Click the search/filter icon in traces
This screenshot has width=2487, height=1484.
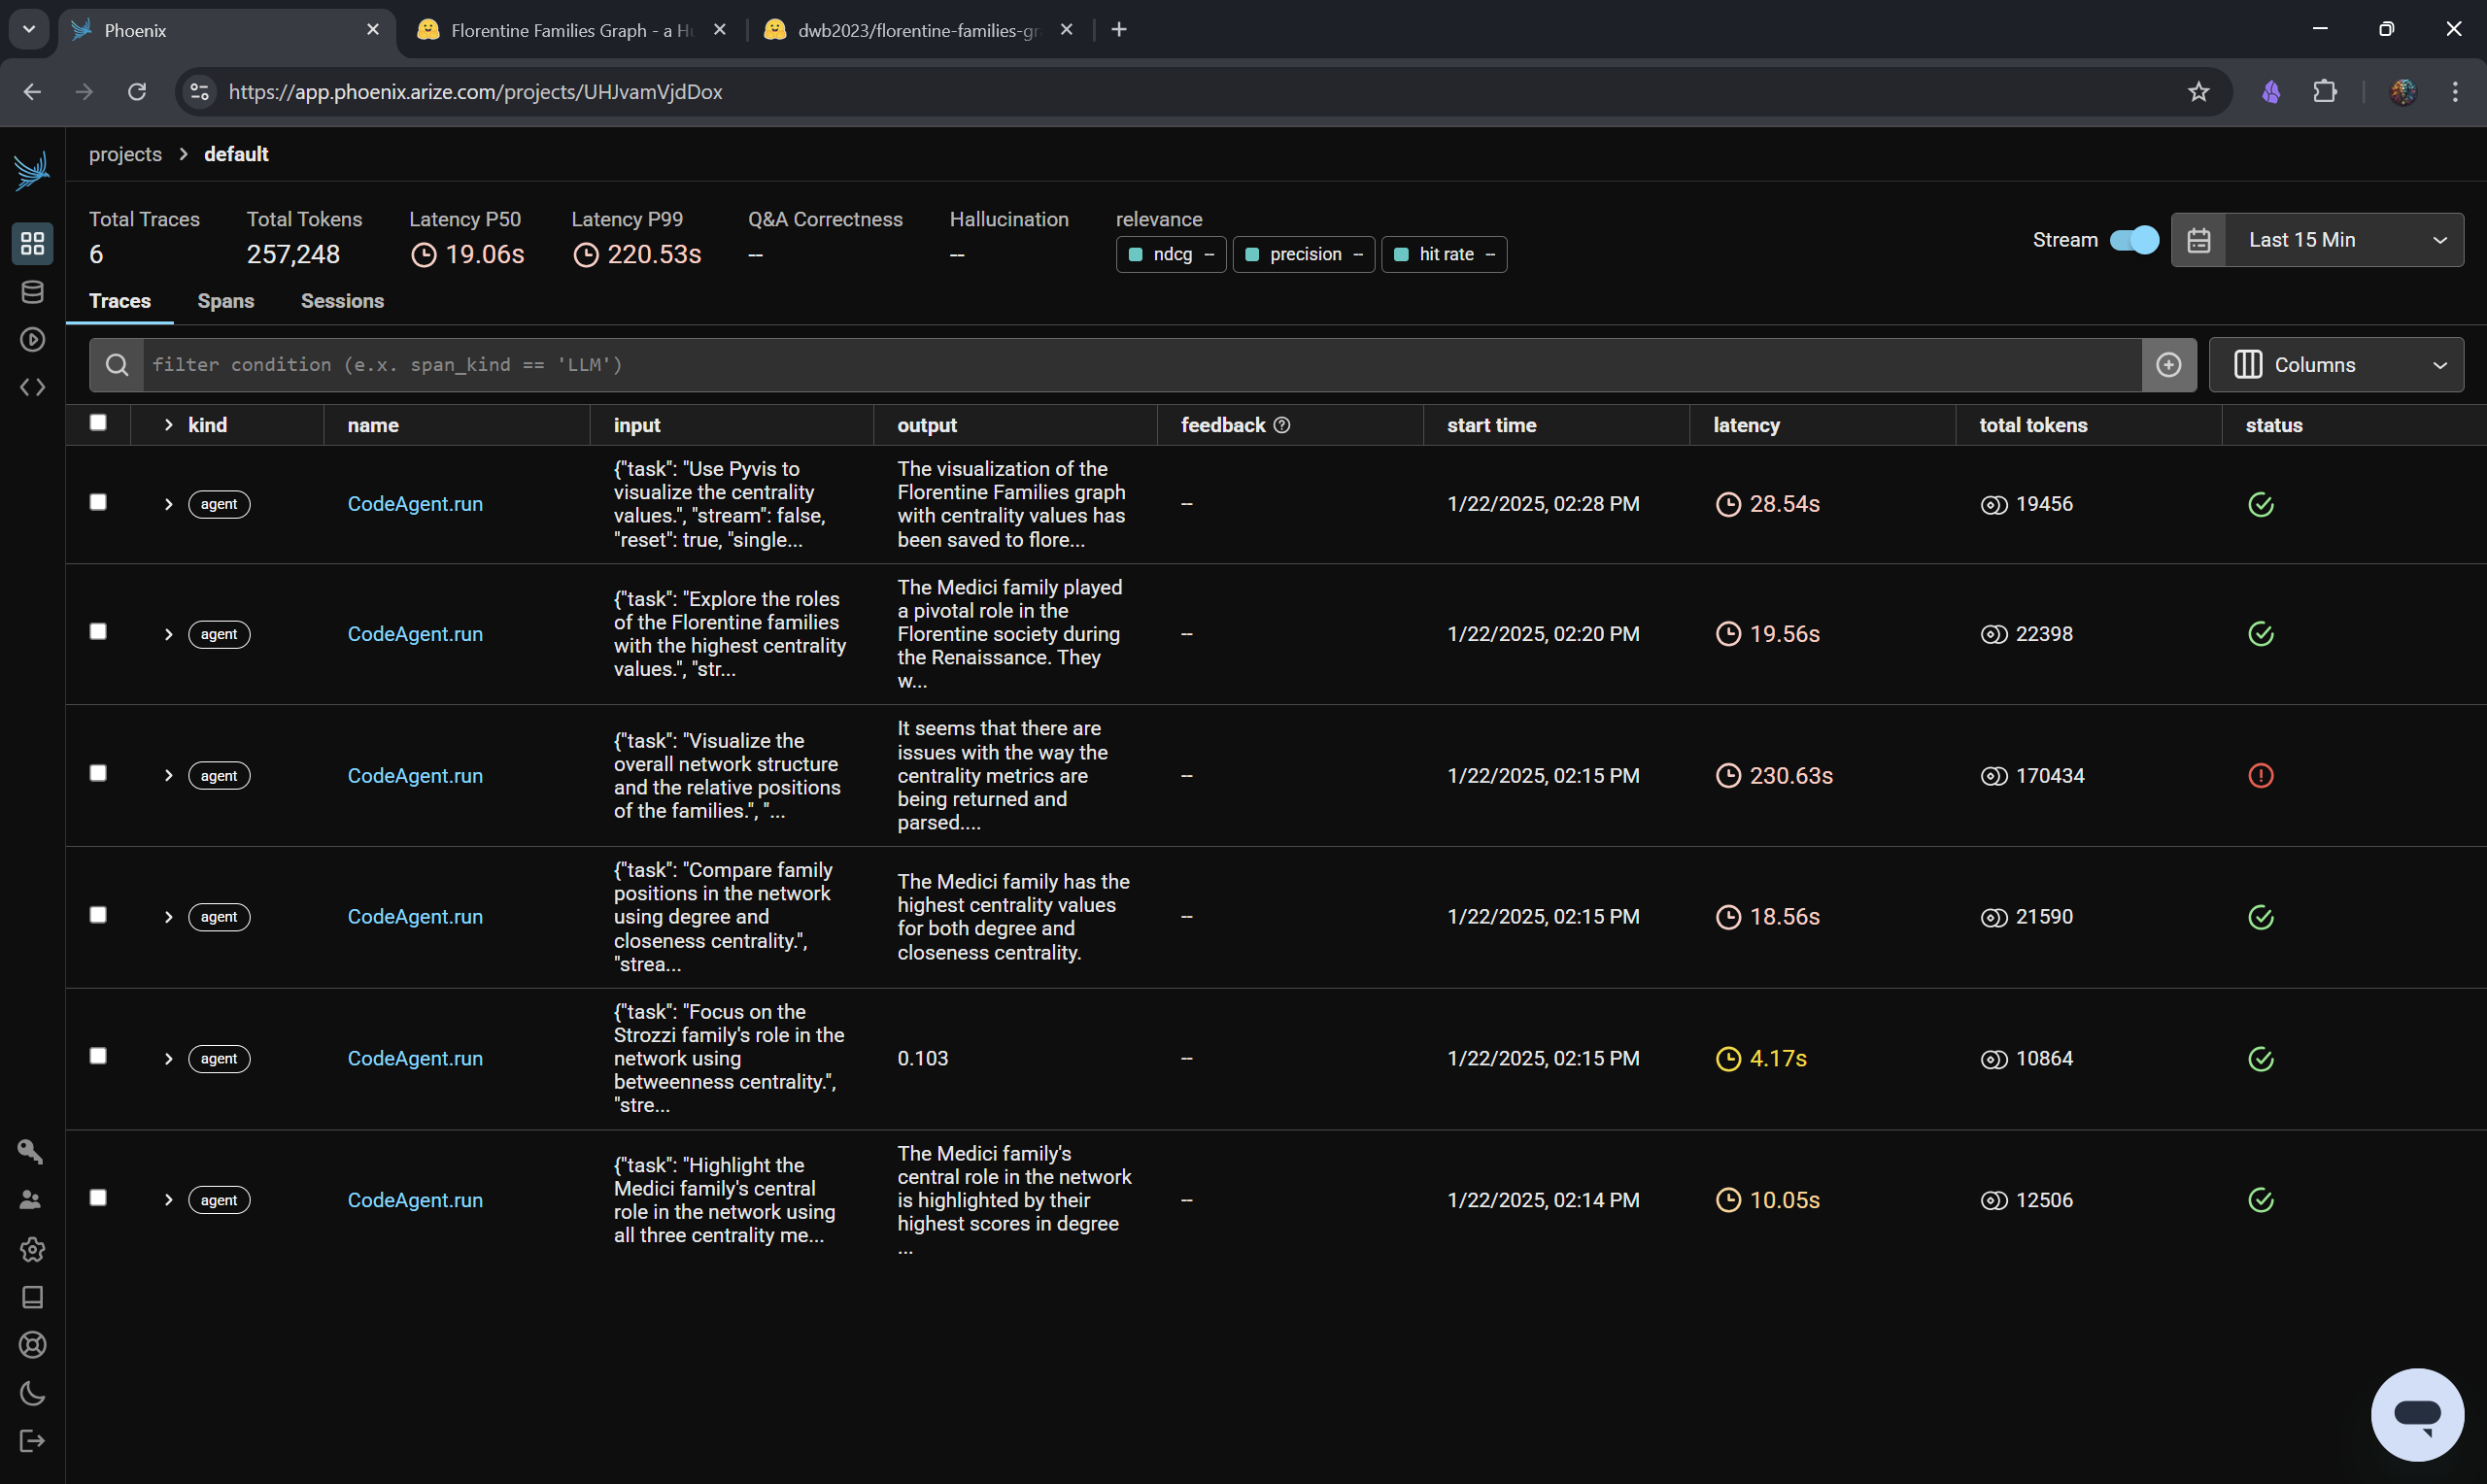pyautogui.click(x=115, y=366)
